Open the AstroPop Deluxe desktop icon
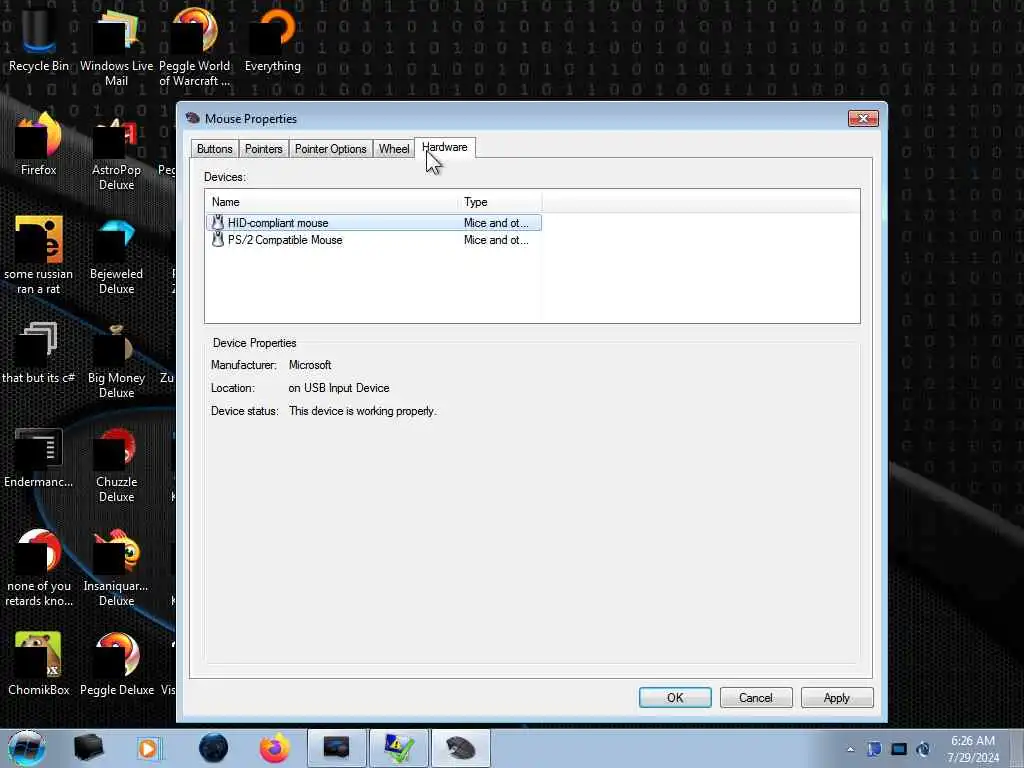The image size is (1024, 768). pos(116,152)
